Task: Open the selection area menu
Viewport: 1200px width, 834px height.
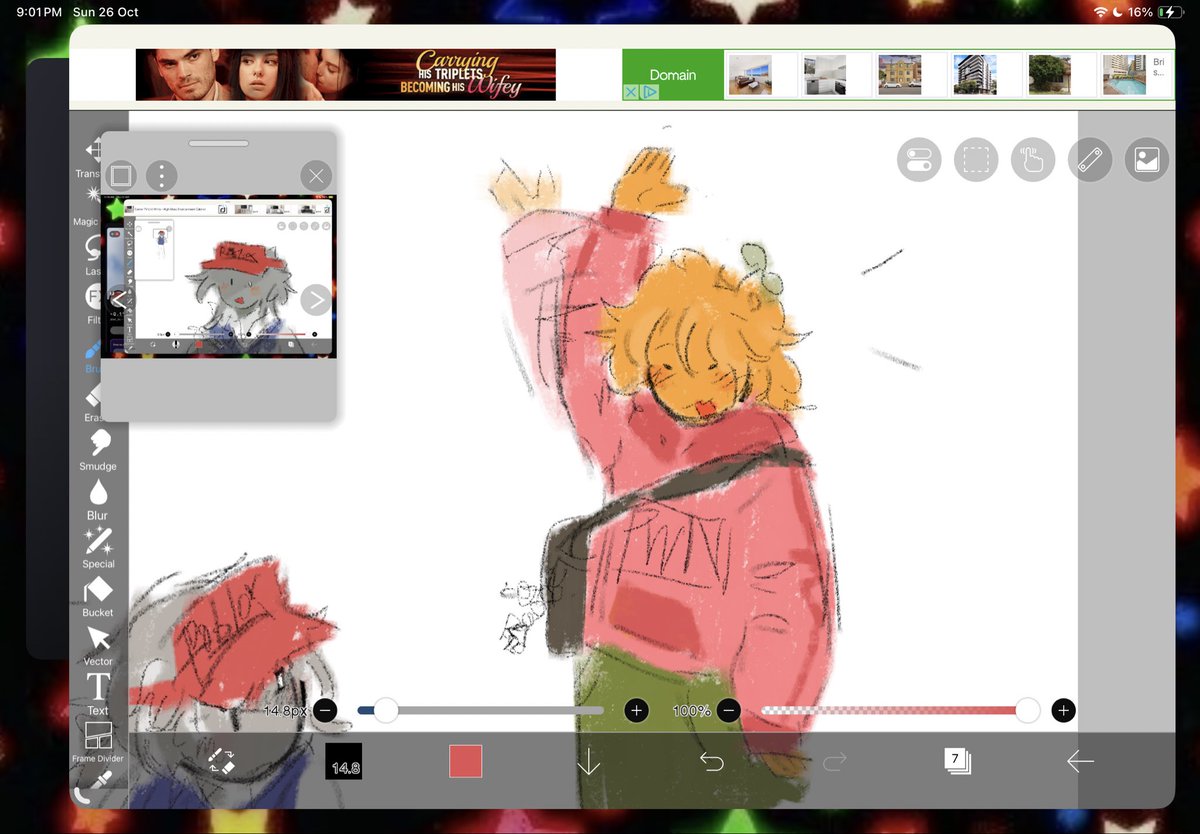Action: coord(976,160)
